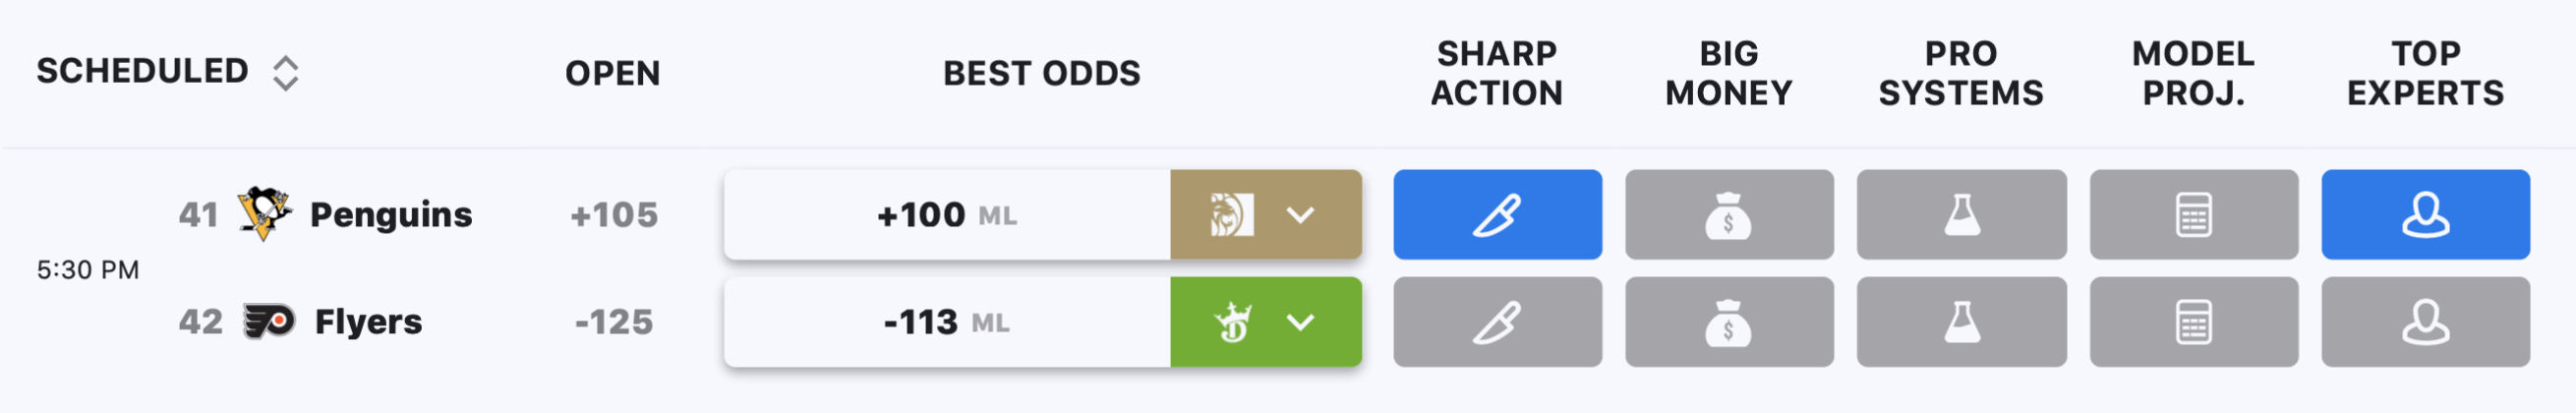The image size is (2576, 413).
Task: Expand Penguins sportsbook dropdown chevron
Action: pyautogui.click(x=1300, y=215)
